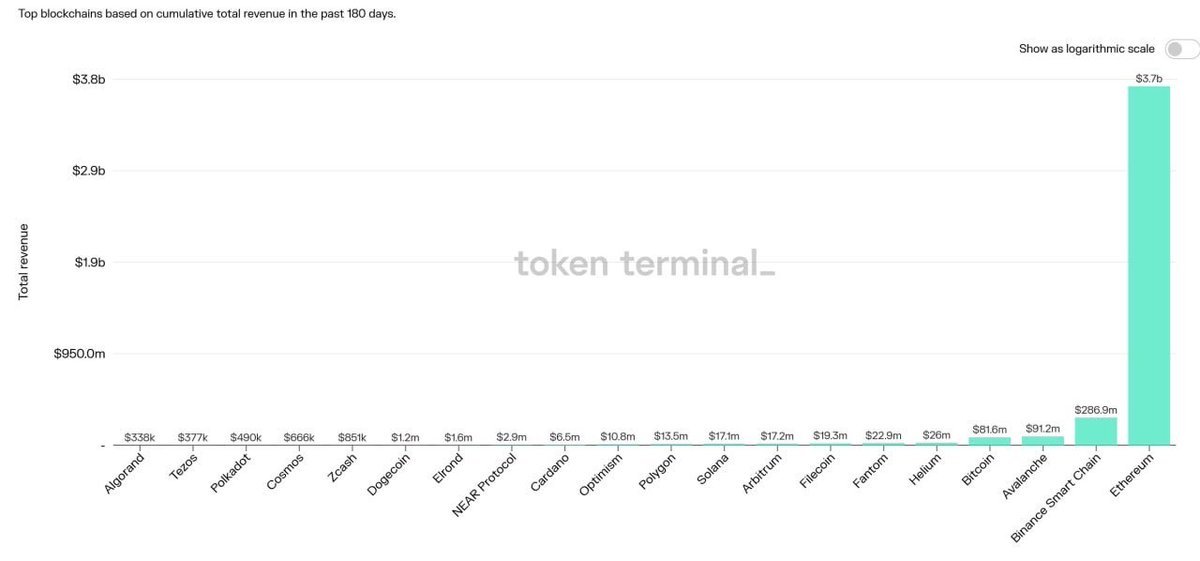The image size is (1200, 561).
Task: Click the $3.7b value label
Action: coord(1149,78)
